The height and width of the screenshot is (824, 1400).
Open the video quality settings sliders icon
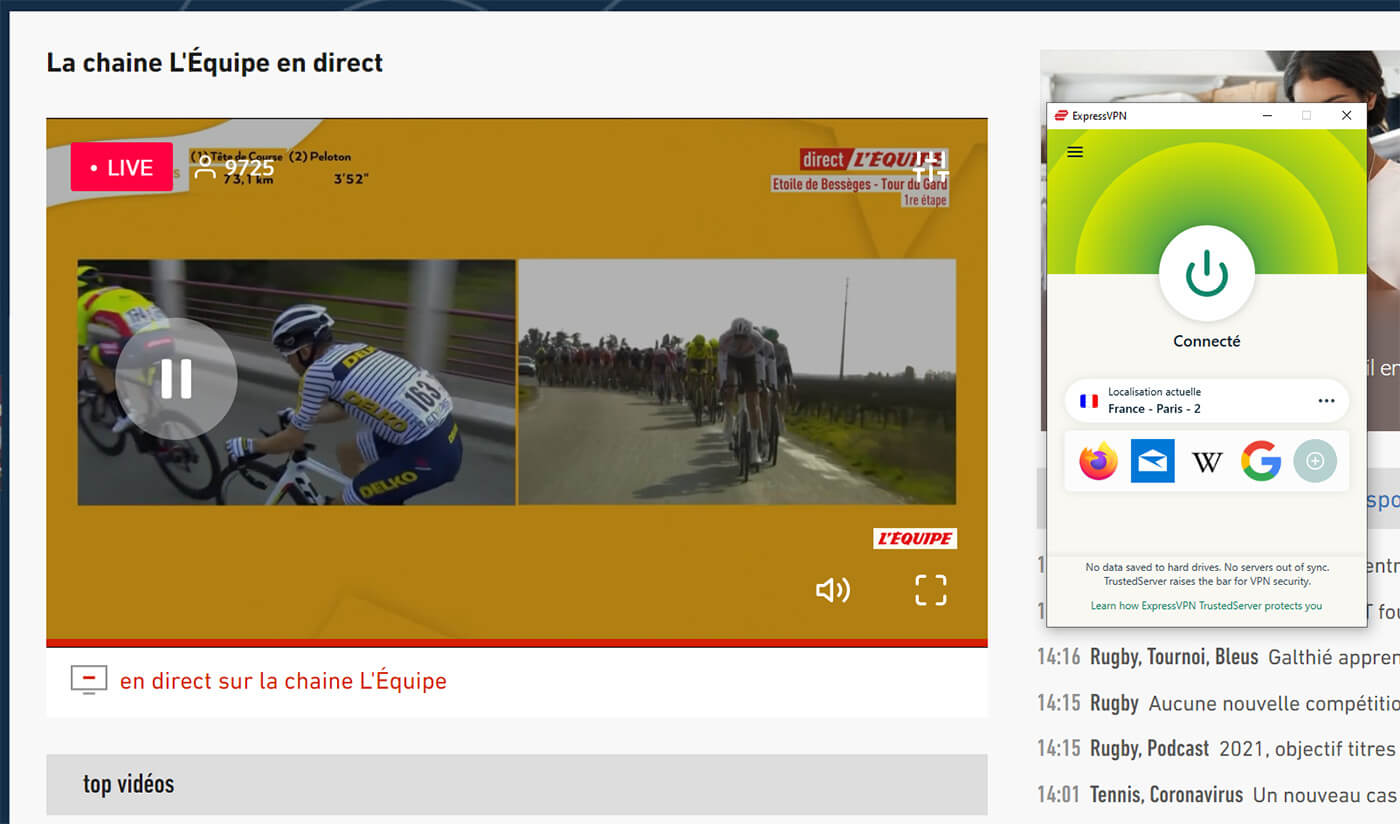930,166
